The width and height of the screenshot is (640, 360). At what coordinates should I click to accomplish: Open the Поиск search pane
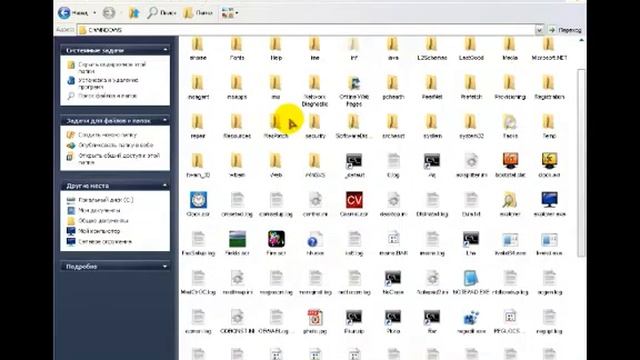pyautogui.click(x=161, y=13)
